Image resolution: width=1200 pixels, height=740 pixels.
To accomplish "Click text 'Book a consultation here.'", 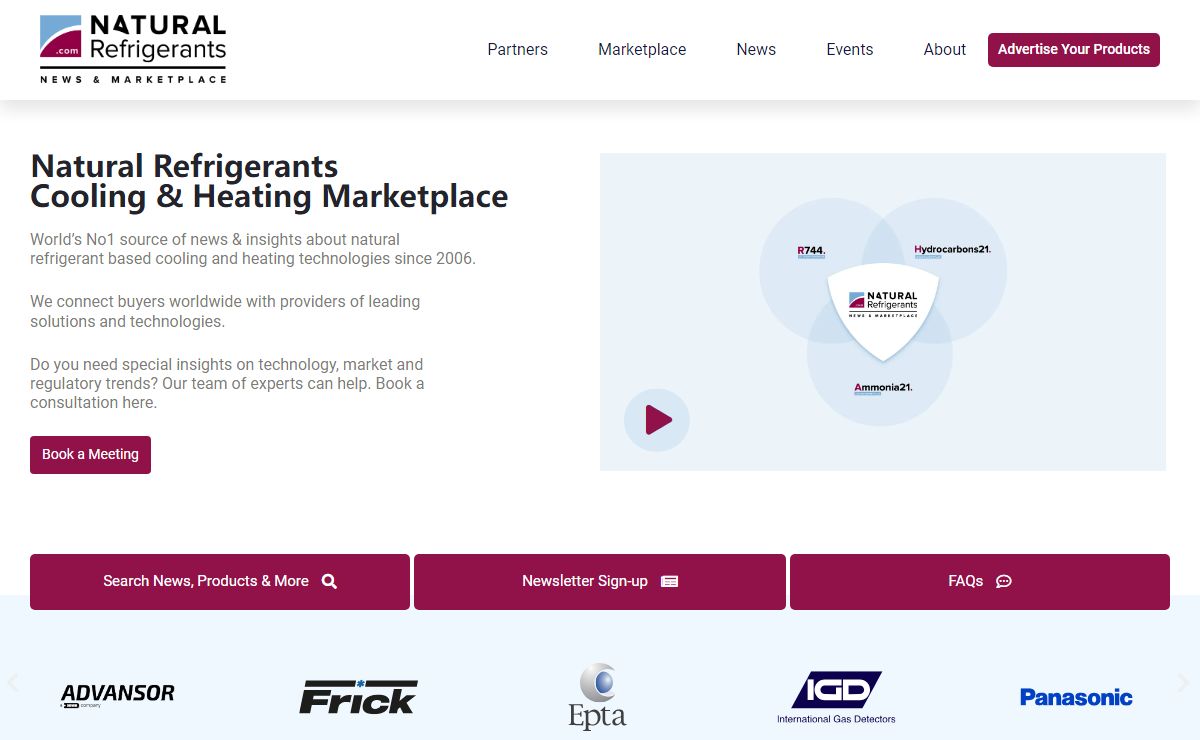I will pos(227,393).
